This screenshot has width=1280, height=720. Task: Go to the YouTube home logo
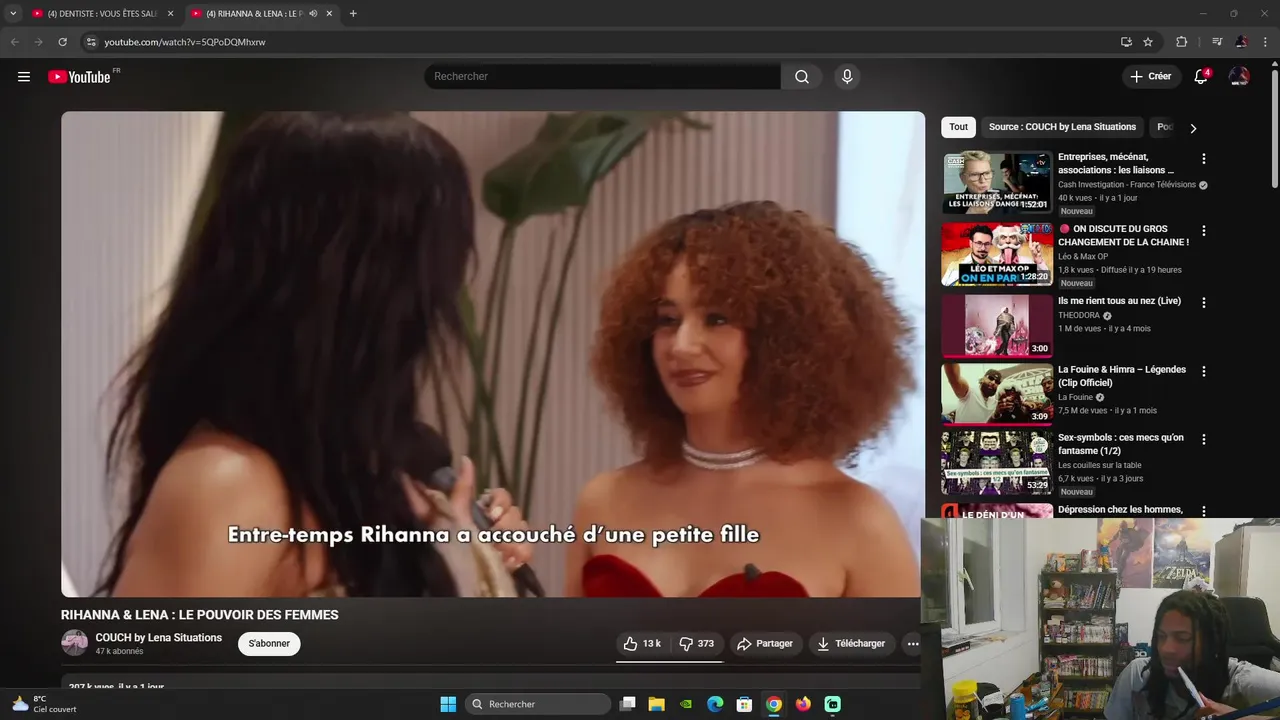pyautogui.click(x=80, y=77)
